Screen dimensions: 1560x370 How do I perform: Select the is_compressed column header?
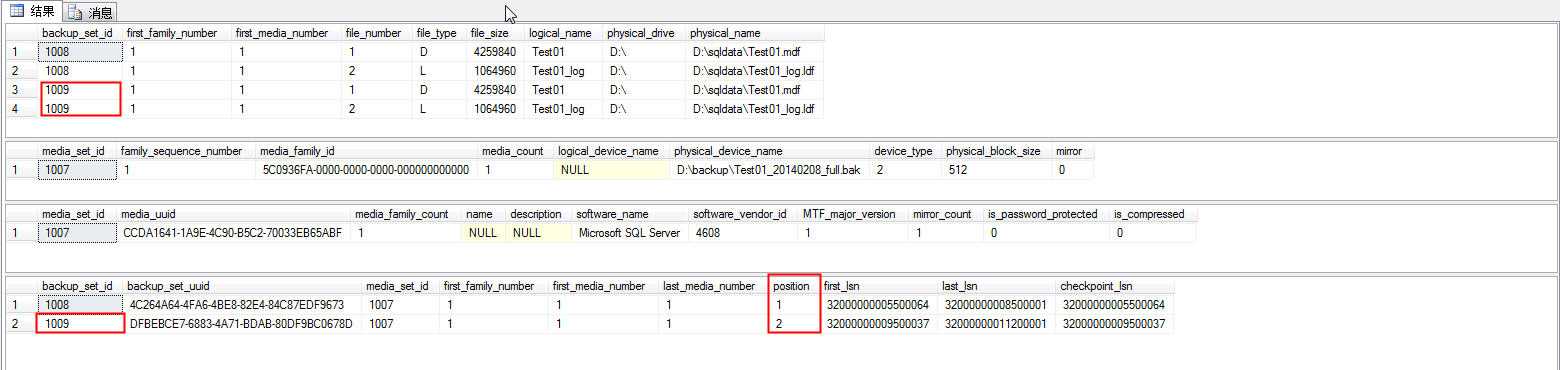pyautogui.click(x=1154, y=214)
